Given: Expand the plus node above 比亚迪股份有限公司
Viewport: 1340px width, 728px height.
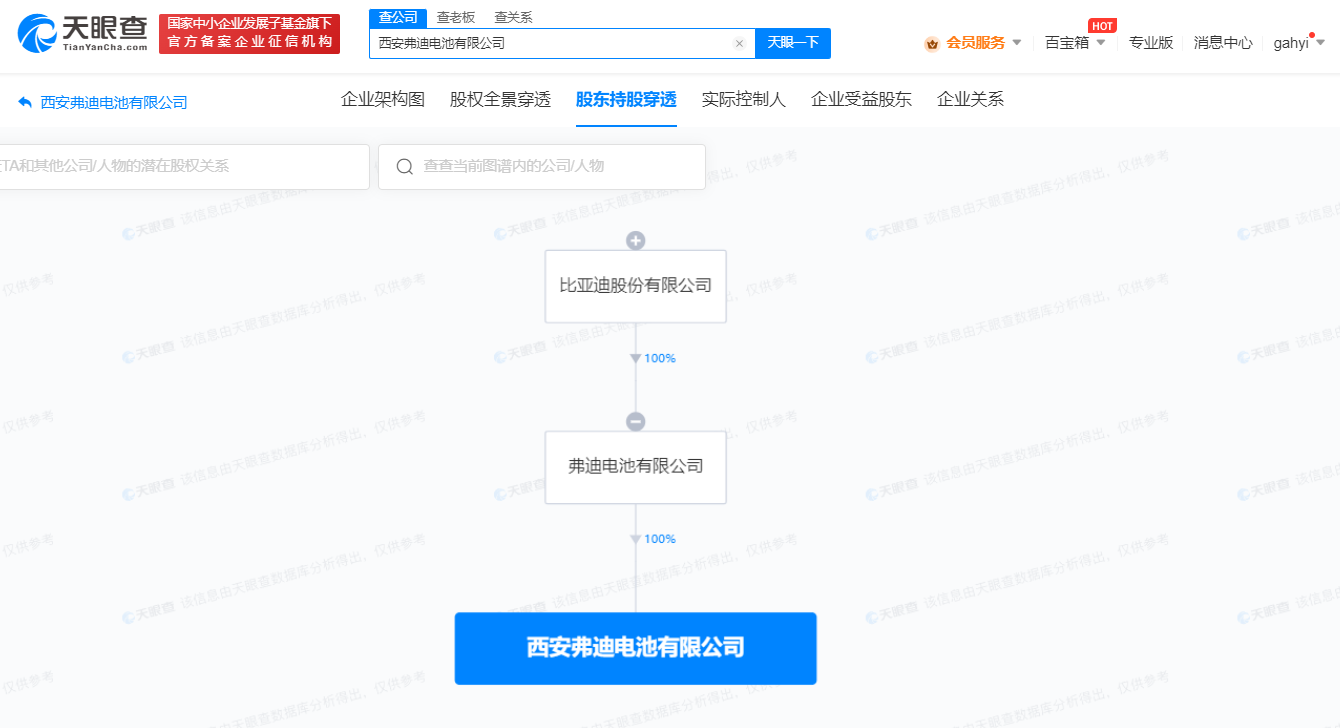Looking at the screenshot, I should [635, 240].
